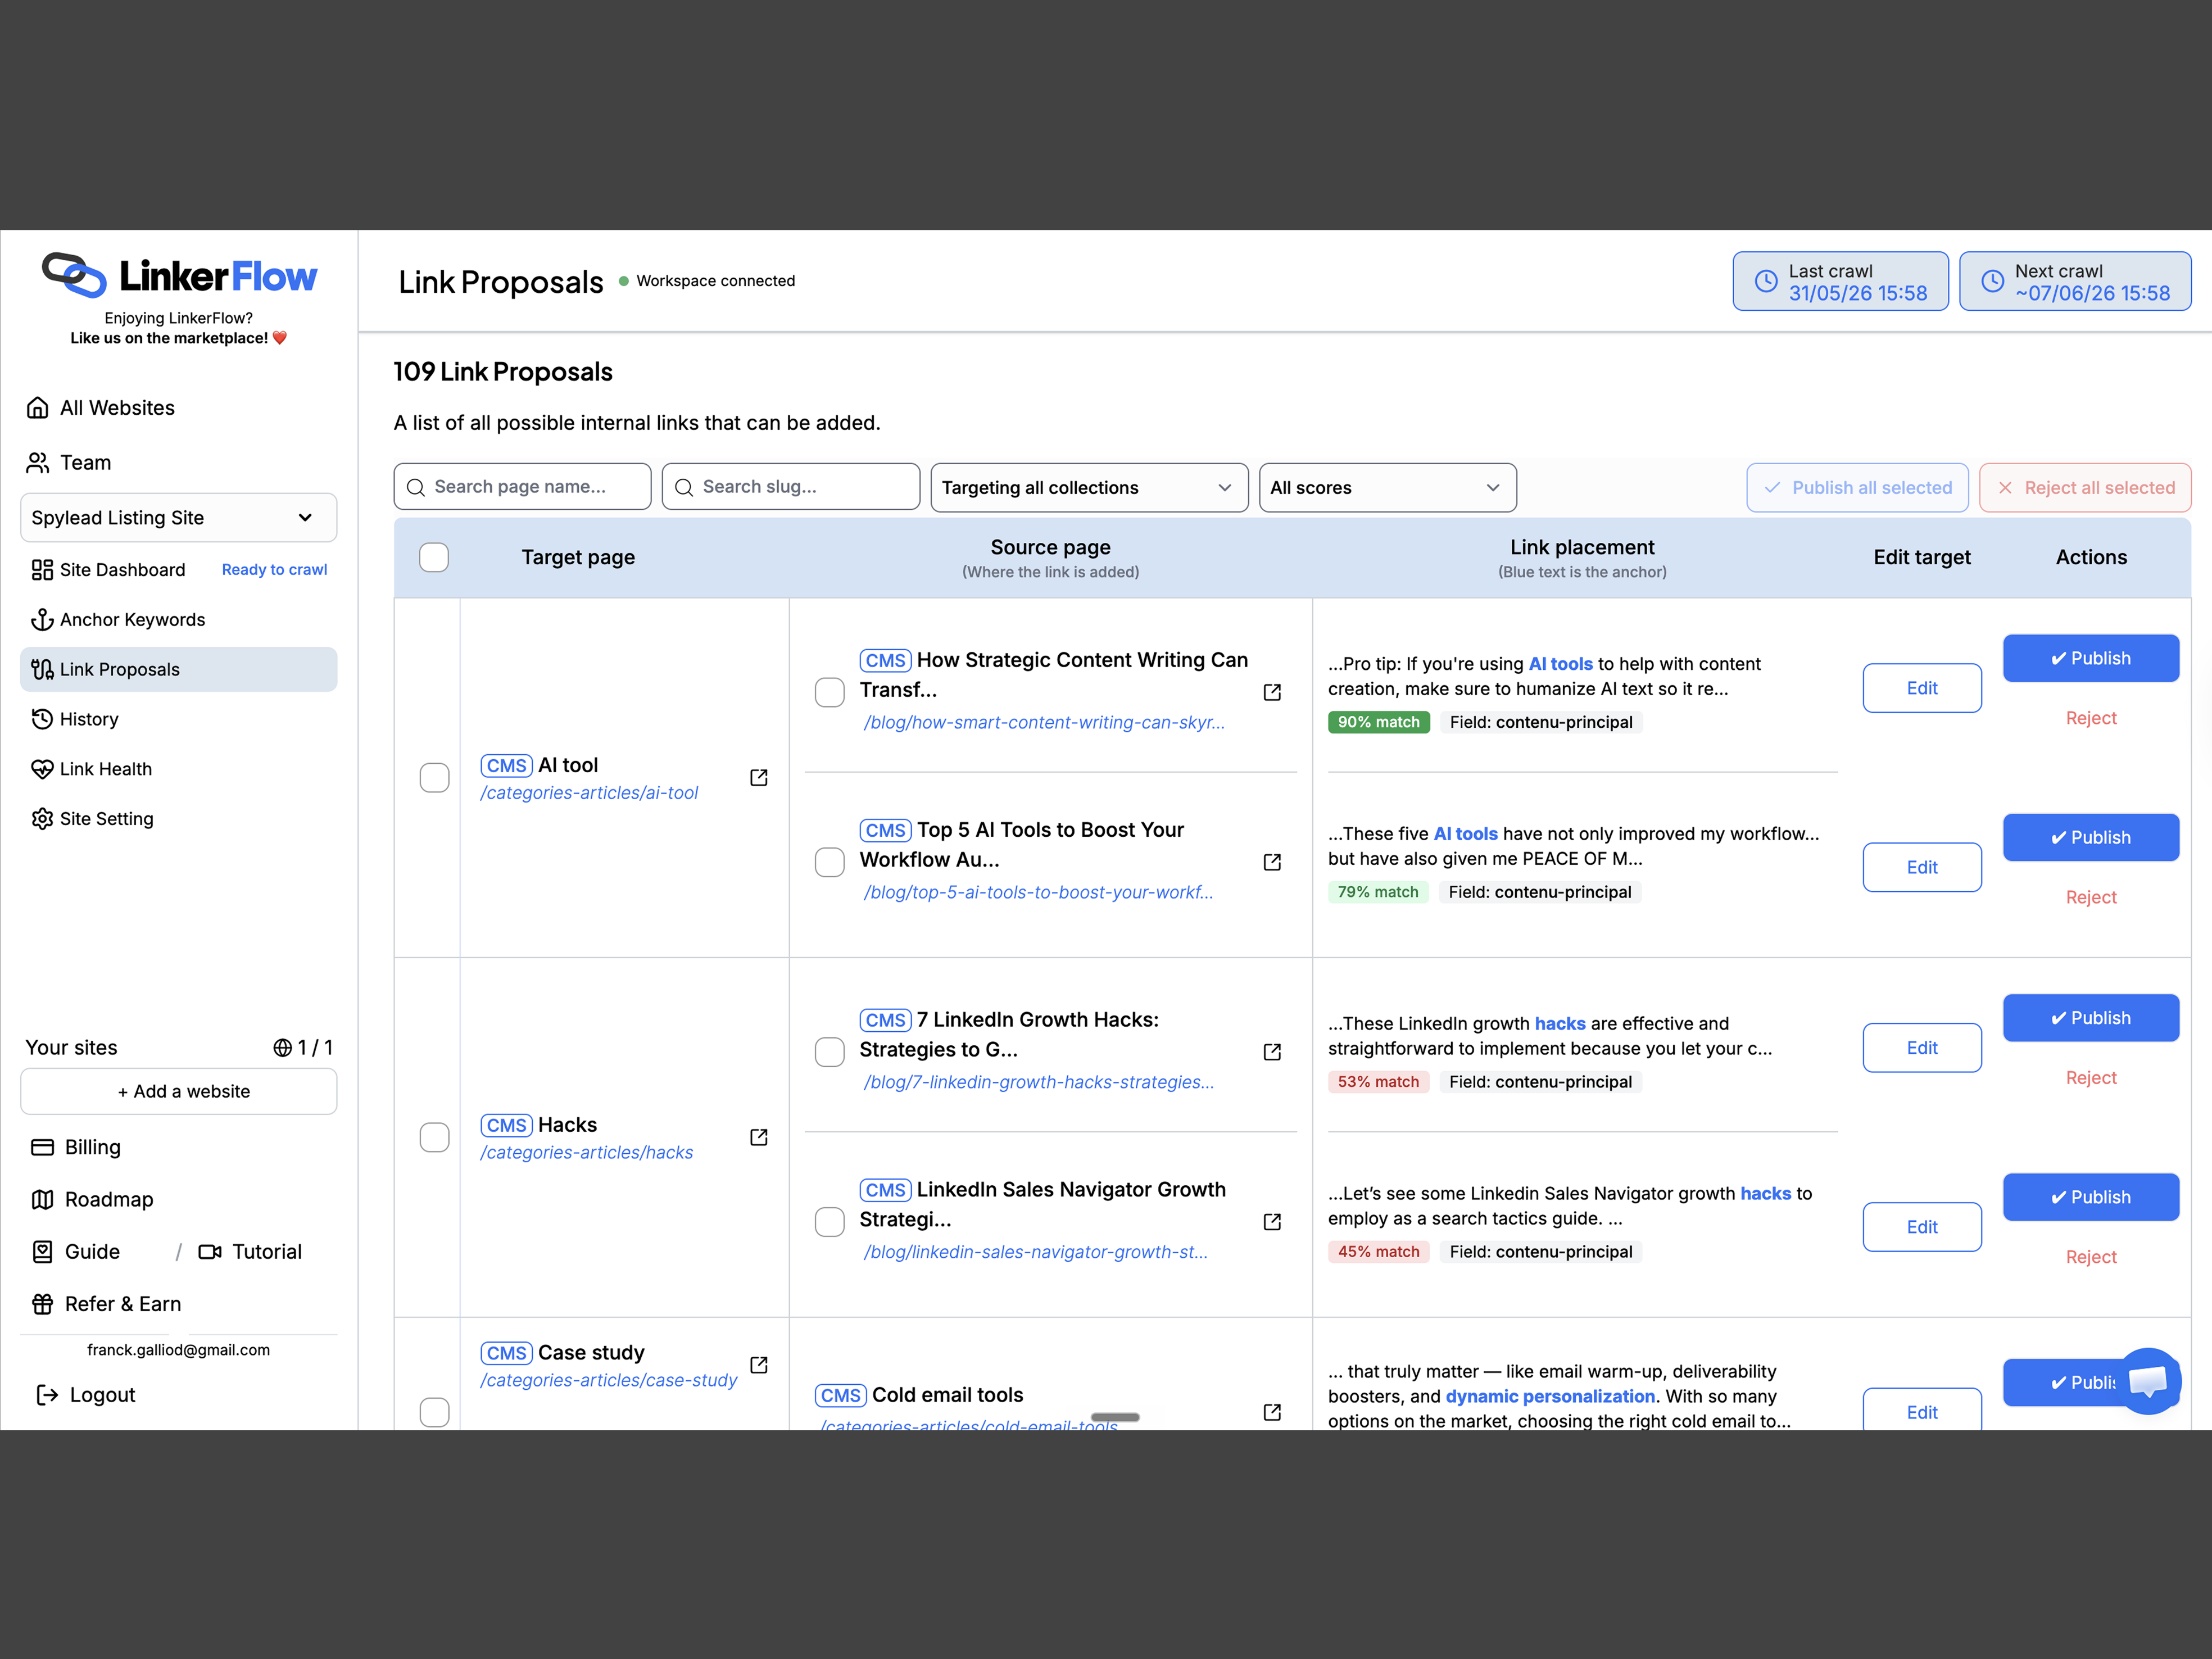The image size is (2212, 1659).
Task: Click the Anchor Keywords anchor icon
Action: click(x=42, y=620)
